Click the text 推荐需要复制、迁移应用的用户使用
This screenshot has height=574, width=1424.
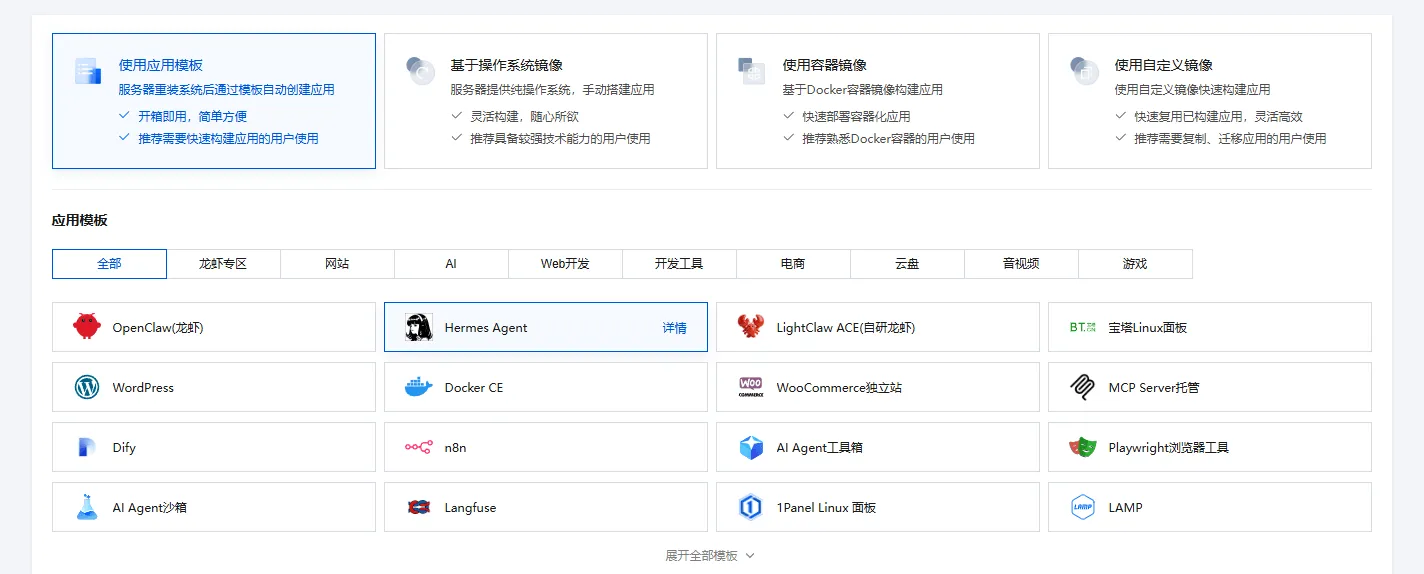pos(1230,138)
